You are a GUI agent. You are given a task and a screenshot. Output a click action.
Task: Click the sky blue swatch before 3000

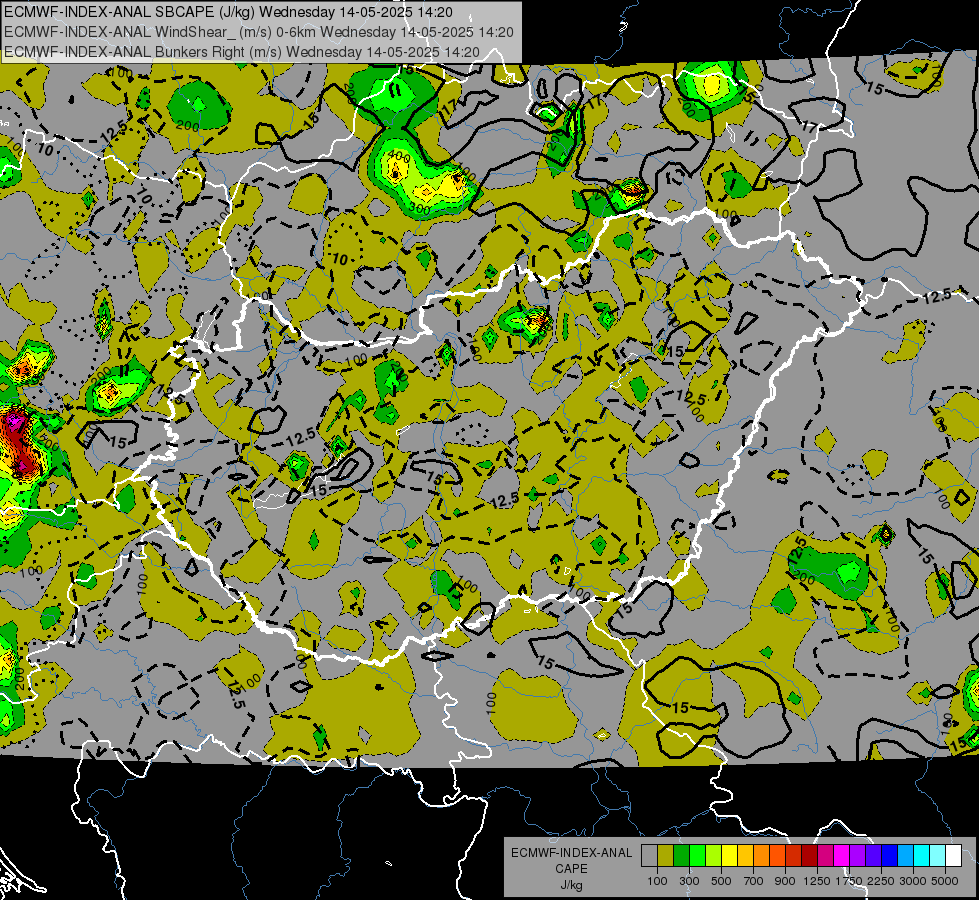[x=905, y=856]
